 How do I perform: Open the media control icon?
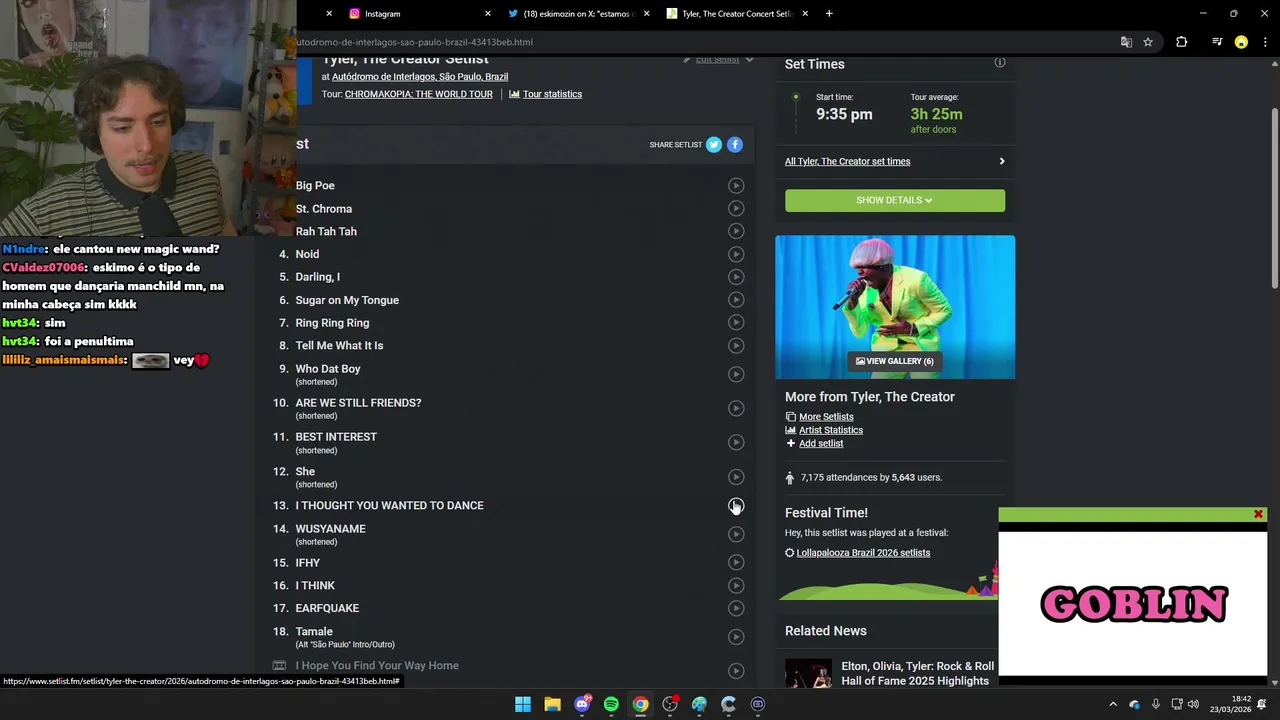pyautogui.click(x=1217, y=42)
